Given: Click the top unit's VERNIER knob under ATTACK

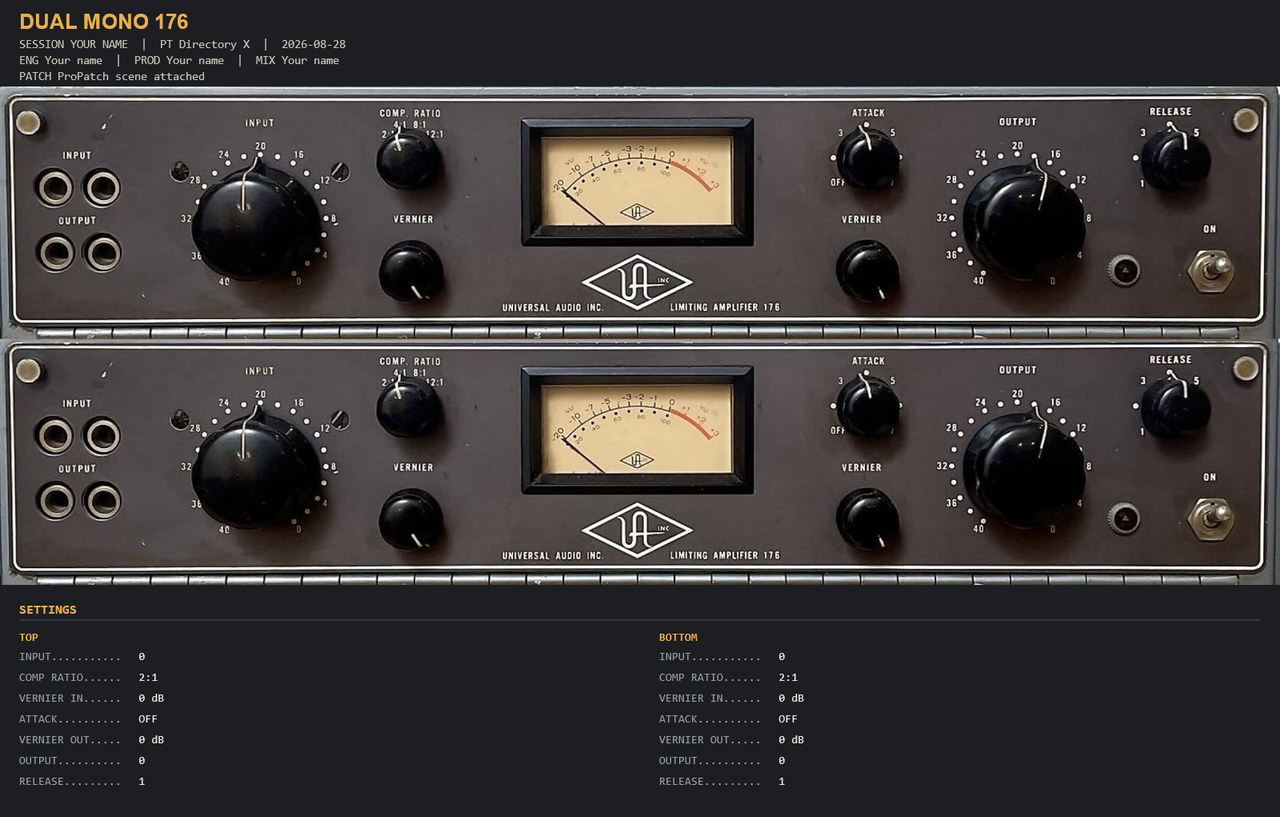Looking at the screenshot, I should tap(867, 271).
